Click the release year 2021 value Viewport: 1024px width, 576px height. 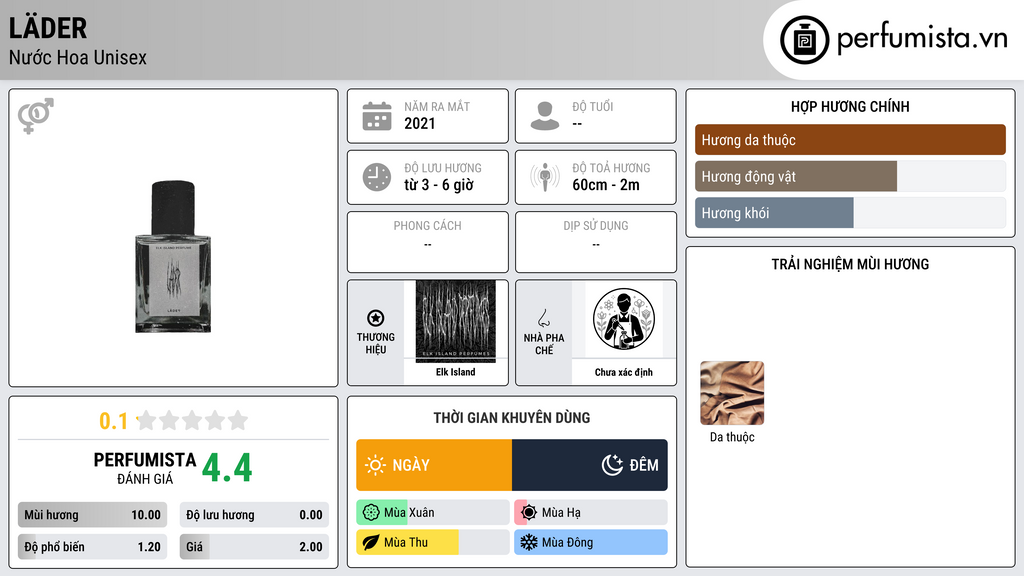click(419, 123)
